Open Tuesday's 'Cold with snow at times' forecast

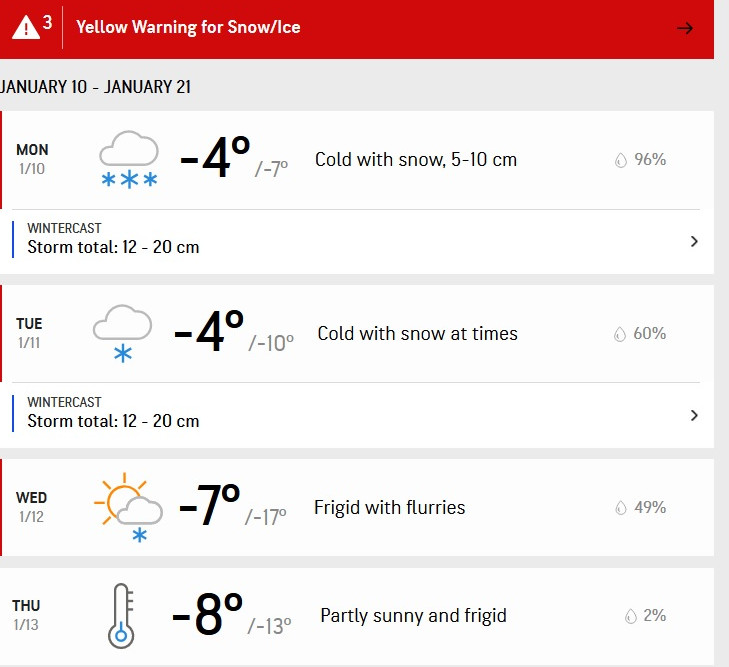click(x=417, y=334)
